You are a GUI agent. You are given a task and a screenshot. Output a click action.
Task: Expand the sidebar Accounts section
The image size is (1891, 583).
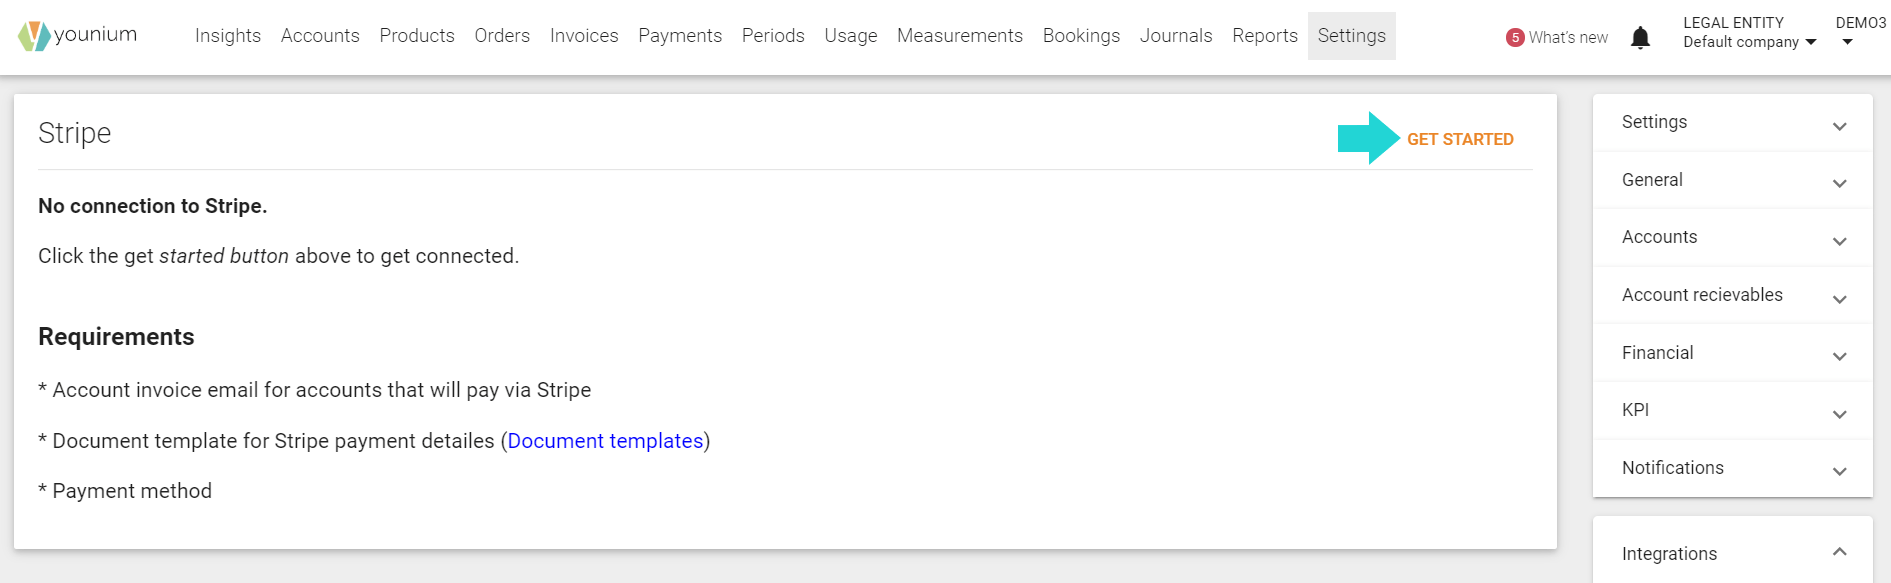click(x=1732, y=238)
